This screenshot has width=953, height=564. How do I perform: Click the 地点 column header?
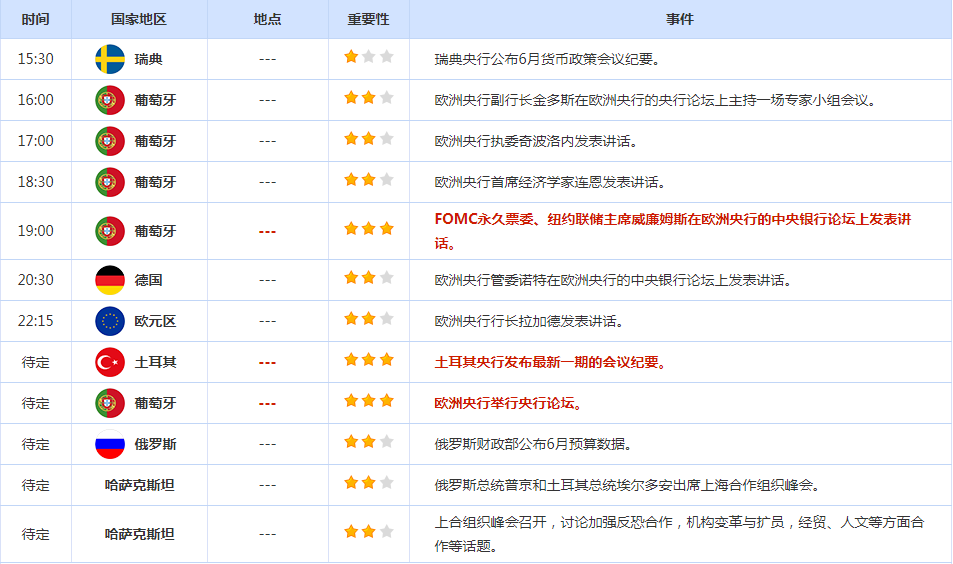click(267, 19)
